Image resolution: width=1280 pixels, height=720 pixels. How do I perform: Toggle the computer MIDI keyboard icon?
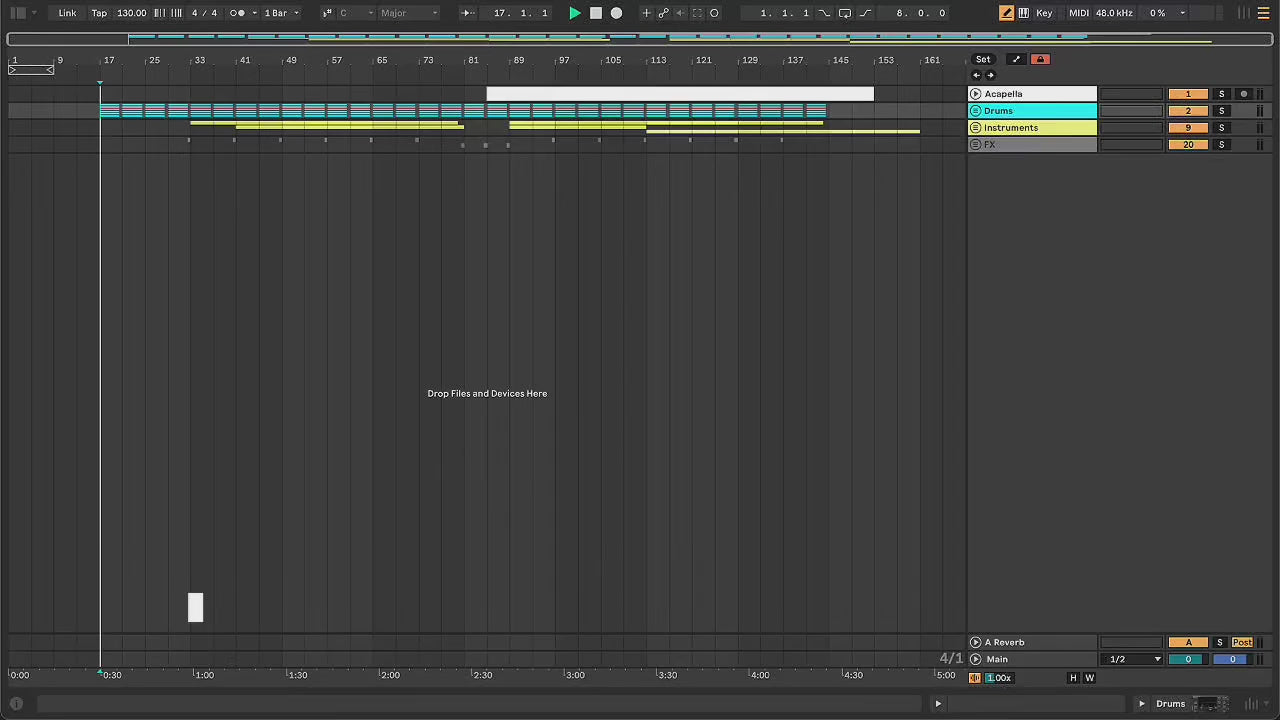pos(1023,13)
